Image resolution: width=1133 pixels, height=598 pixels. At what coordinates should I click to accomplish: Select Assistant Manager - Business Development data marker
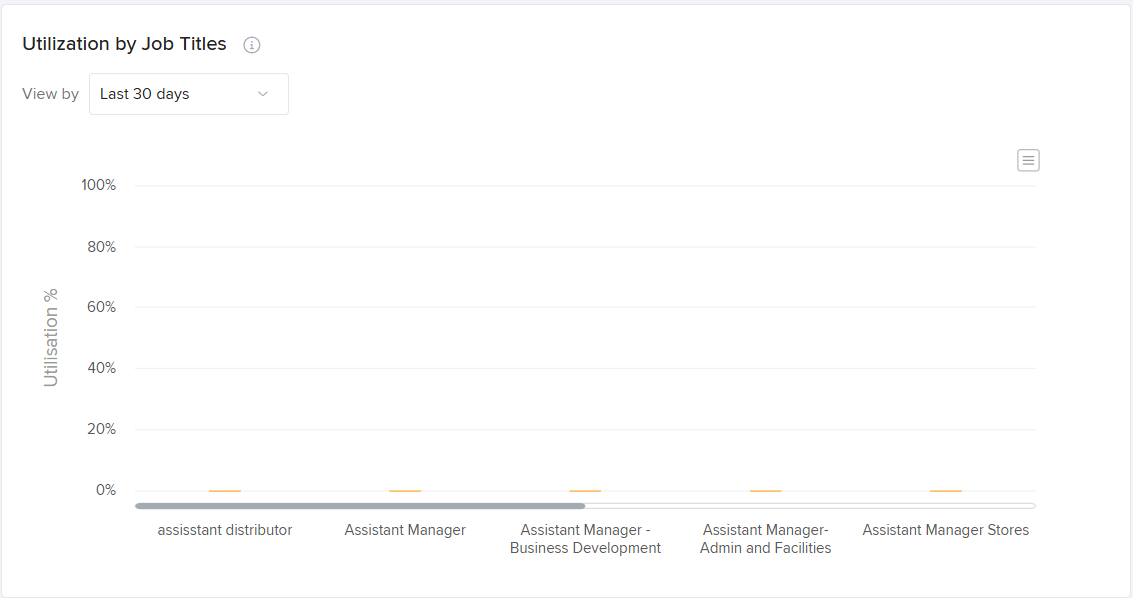pyautogui.click(x=585, y=491)
